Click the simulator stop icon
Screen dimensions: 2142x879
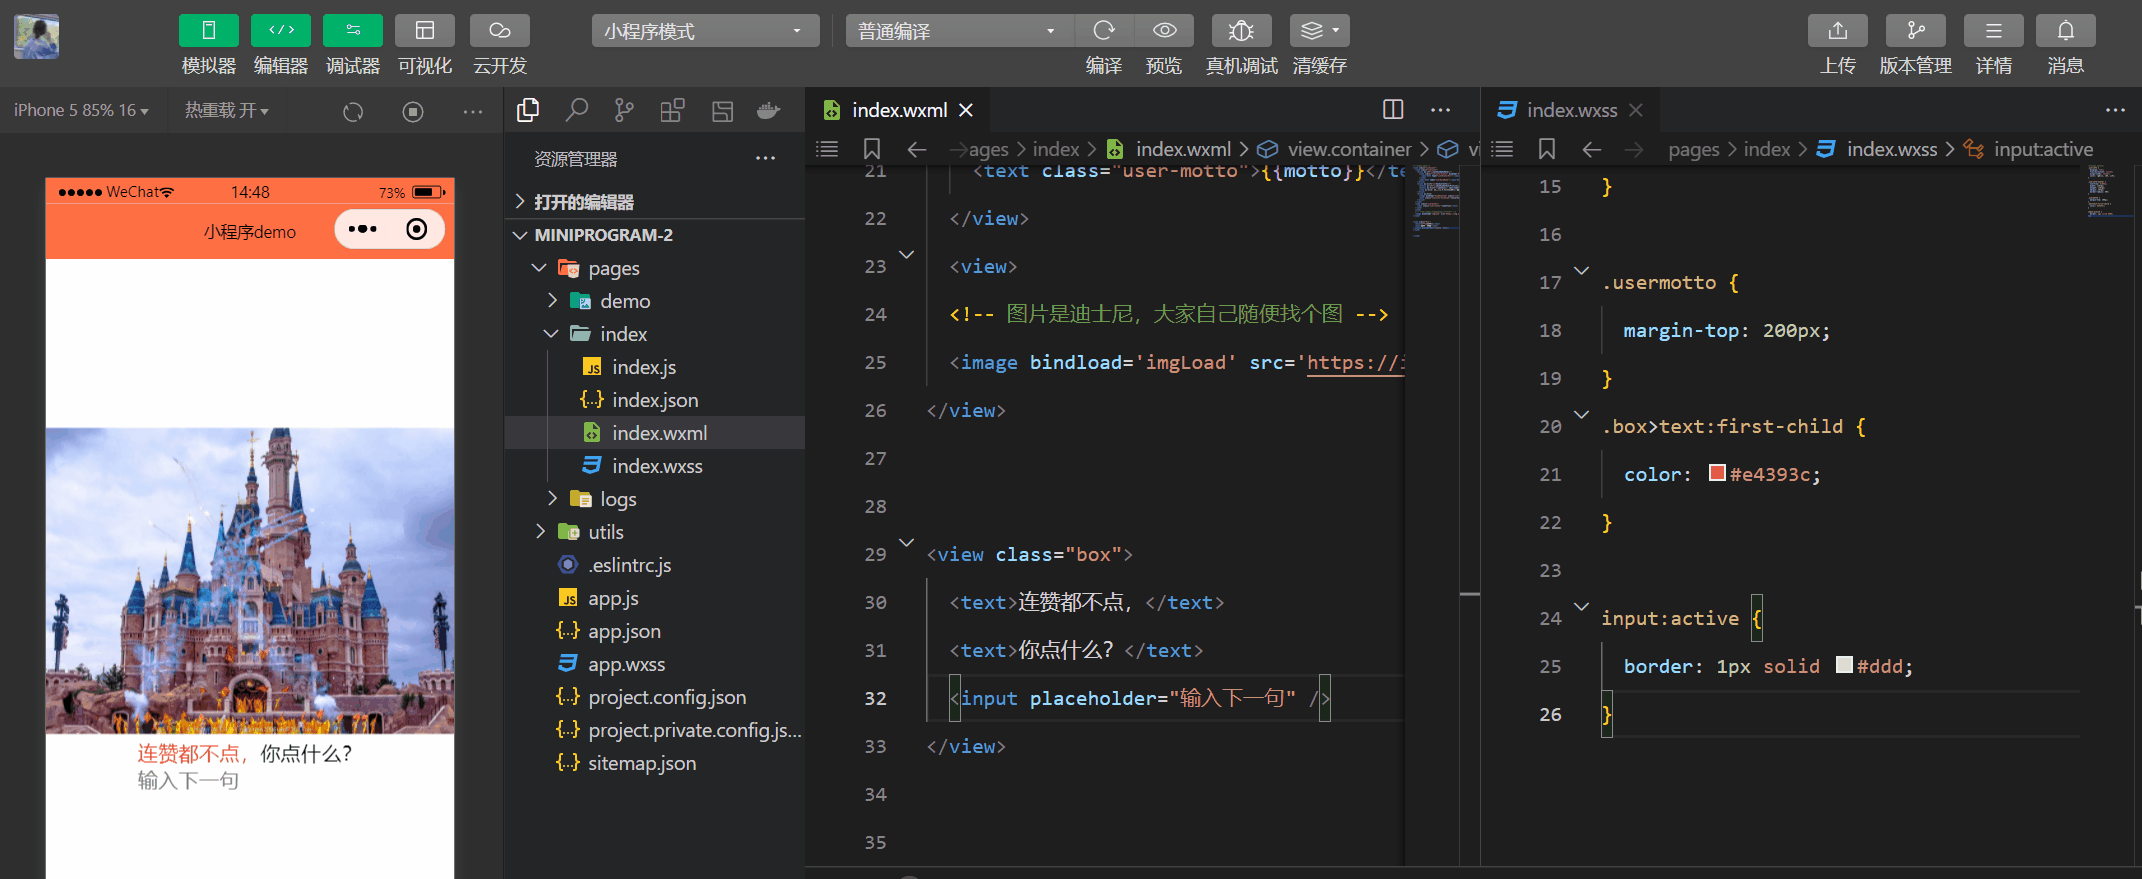[x=413, y=112]
